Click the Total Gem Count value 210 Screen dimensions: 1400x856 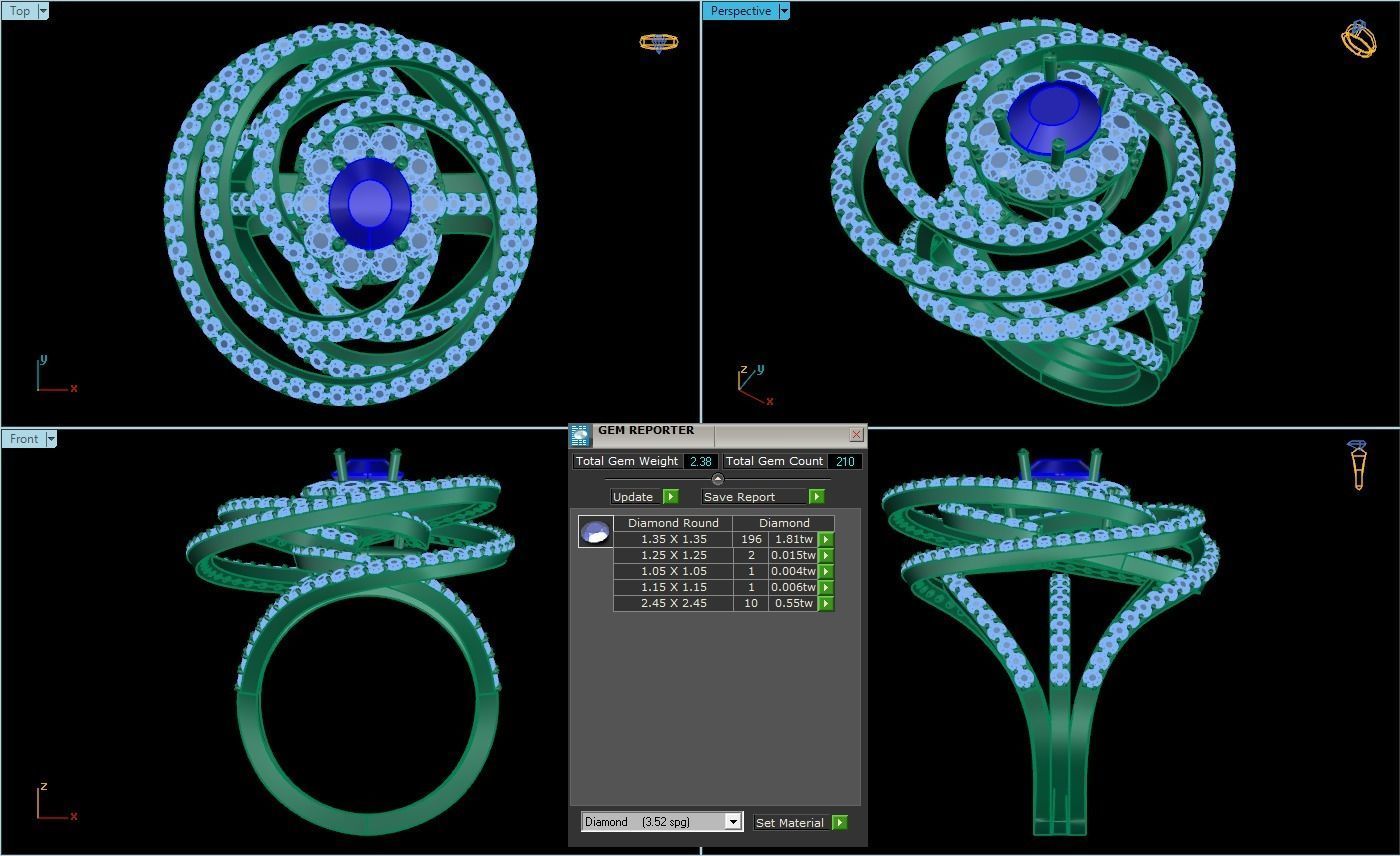845,461
